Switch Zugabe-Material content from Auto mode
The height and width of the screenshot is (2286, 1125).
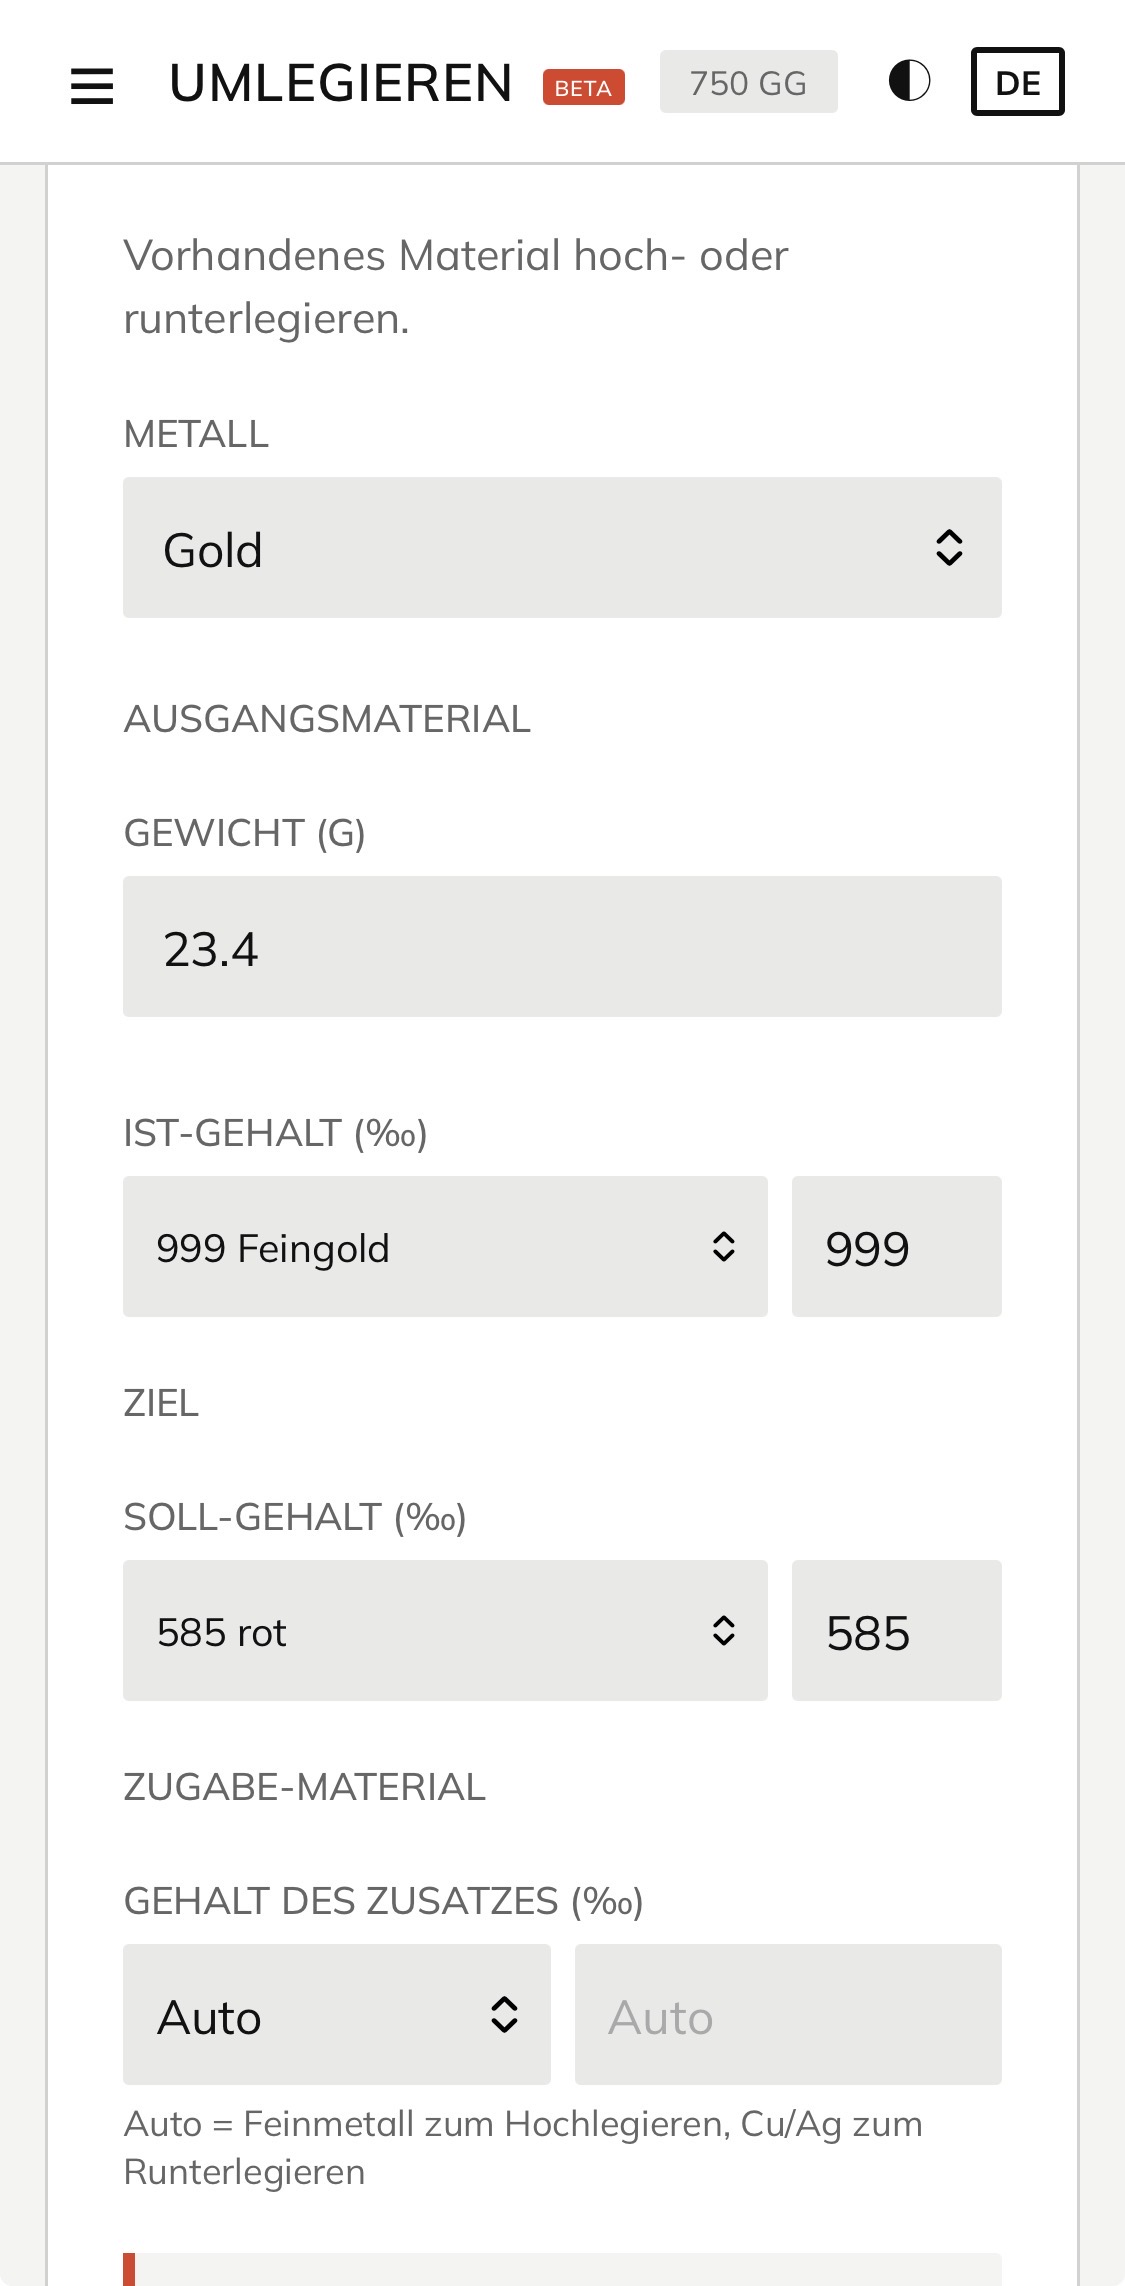click(336, 2015)
